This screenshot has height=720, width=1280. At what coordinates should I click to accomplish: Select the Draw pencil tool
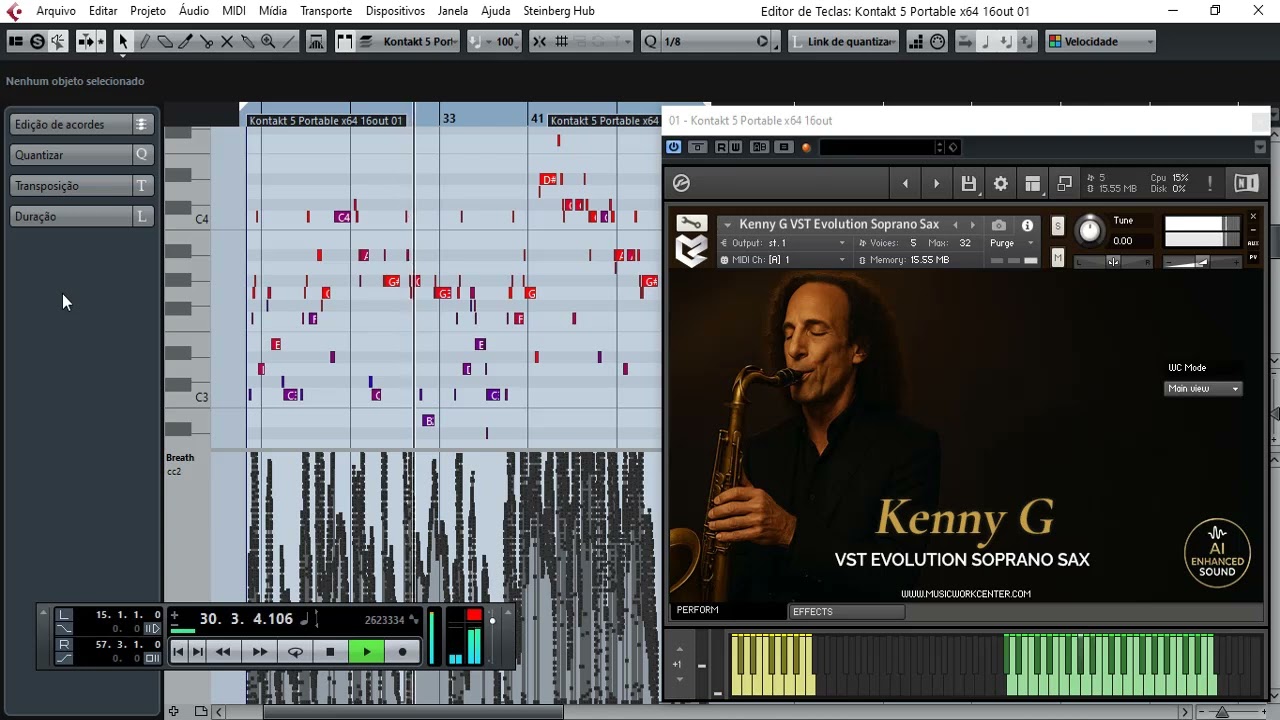point(144,41)
